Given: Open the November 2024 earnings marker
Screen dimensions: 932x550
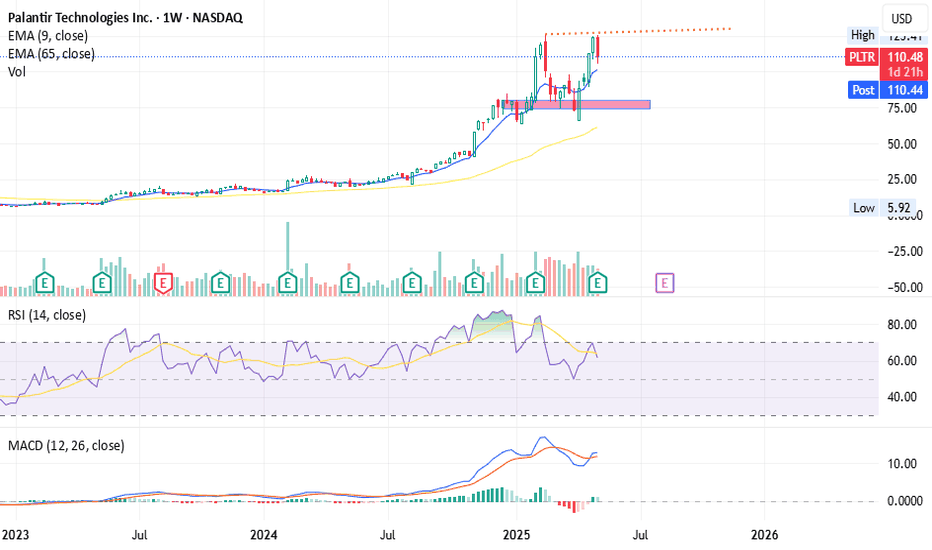Looking at the screenshot, I should coord(474,283).
